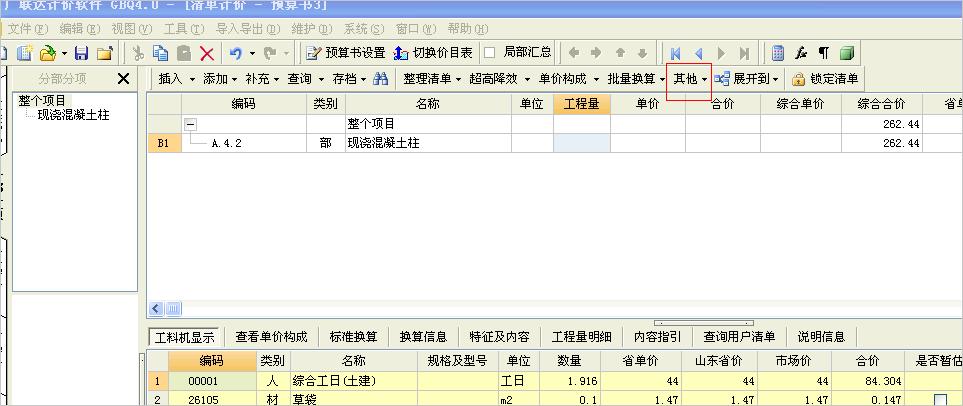The width and height of the screenshot is (963, 406).
Task: Check 是否暂估 box for 草袋 row
Action: [939, 400]
